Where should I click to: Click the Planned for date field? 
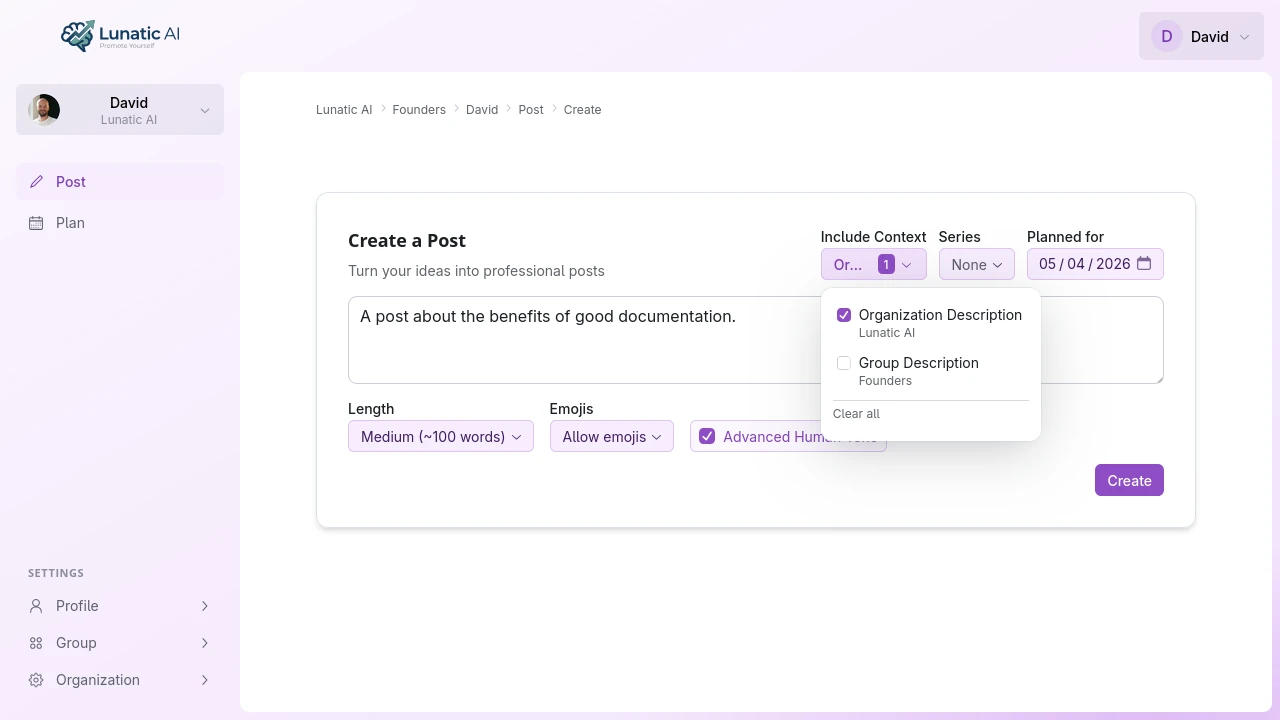(1095, 264)
